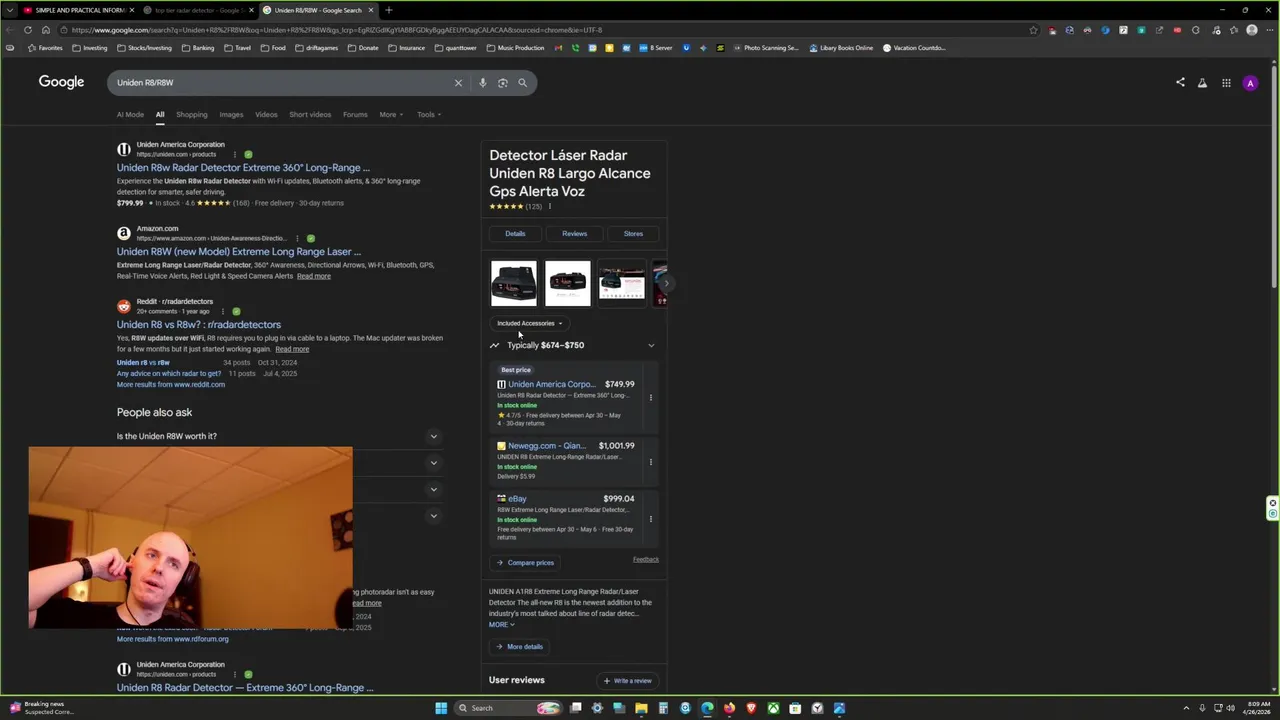
Task: Open the Tools dropdown
Action: (x=429, y=114)
